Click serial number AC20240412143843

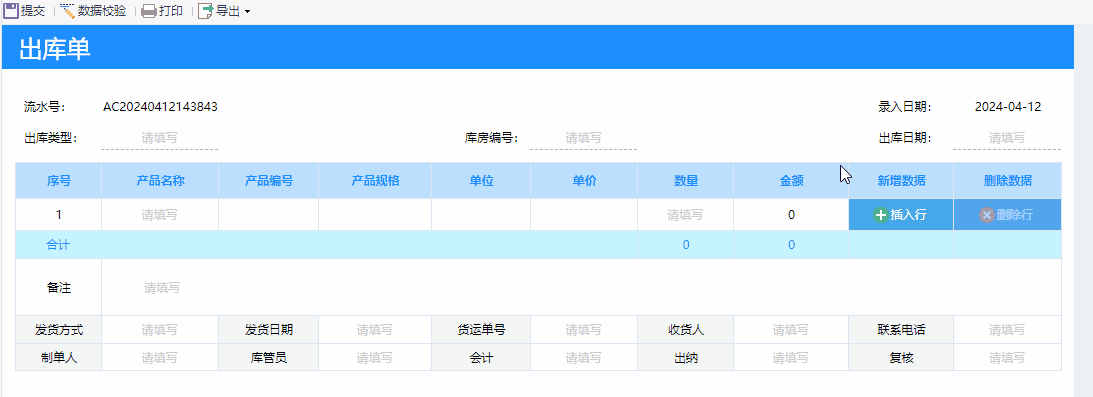pos(160,107)
